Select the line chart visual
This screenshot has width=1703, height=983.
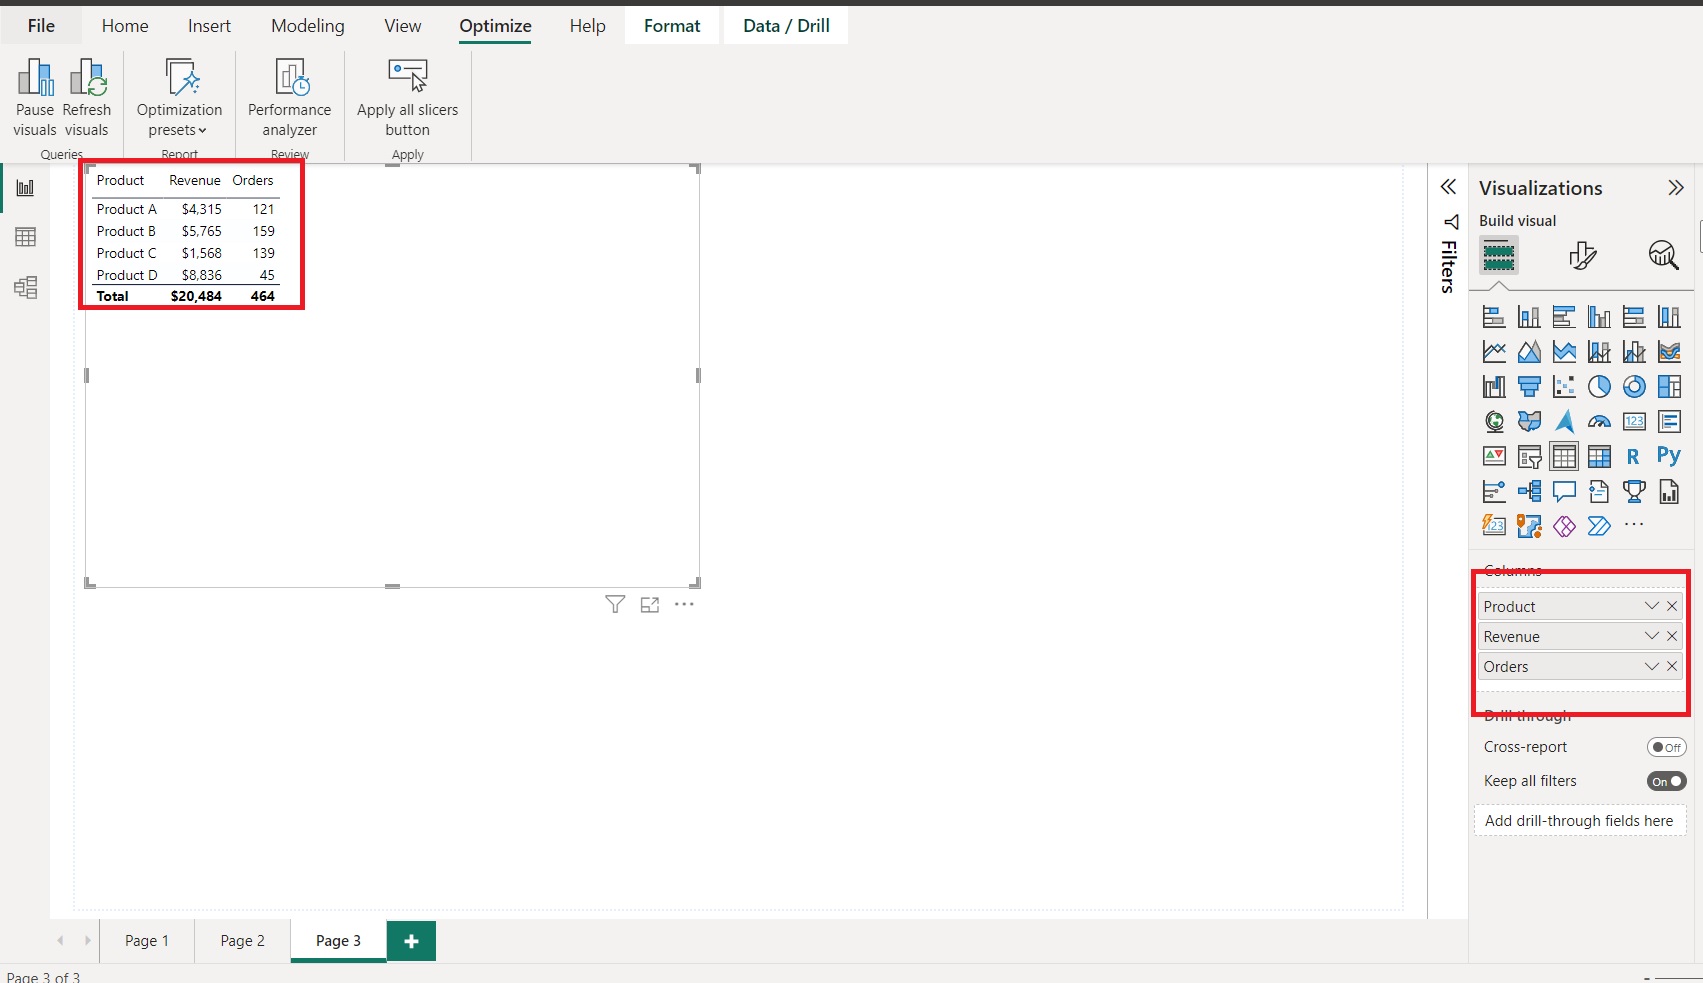point(1494,351)
